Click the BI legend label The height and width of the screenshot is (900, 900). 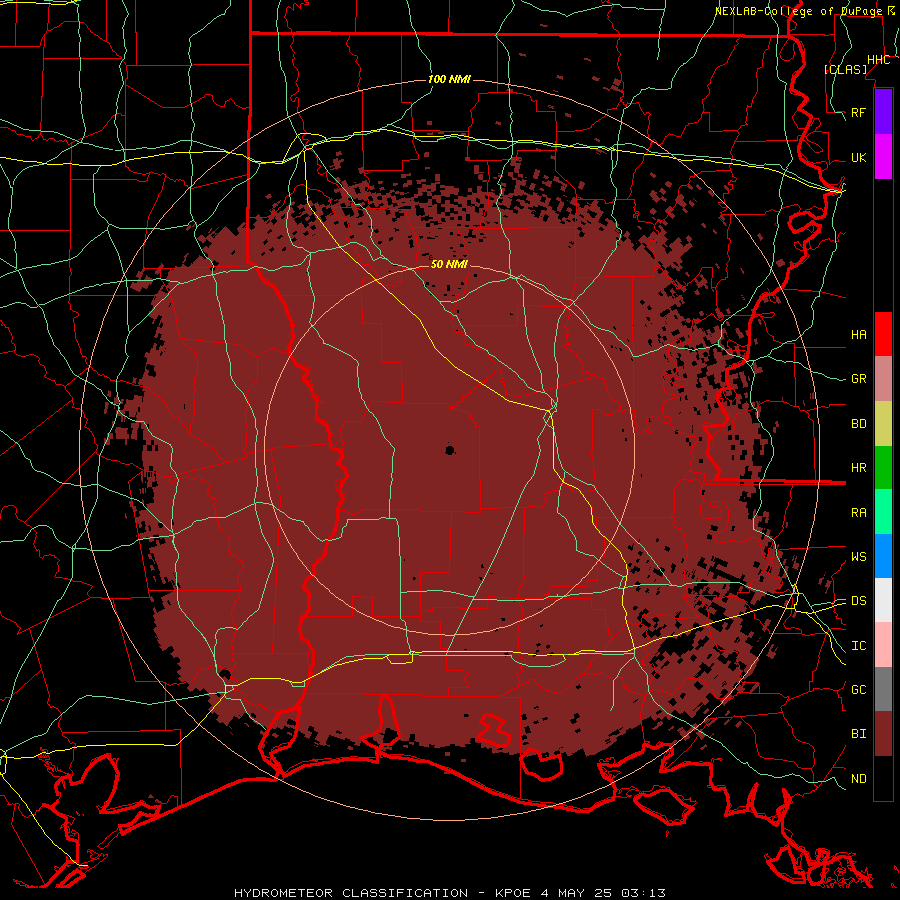858,734
